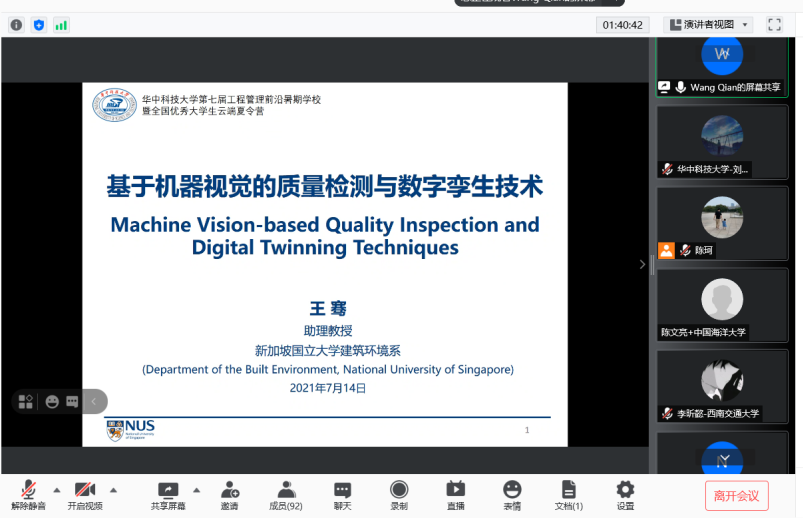The width and height of the screenshot is (803, 518).
Task: Enter full screen mode via top-right icon
Action: pos(774,24)
